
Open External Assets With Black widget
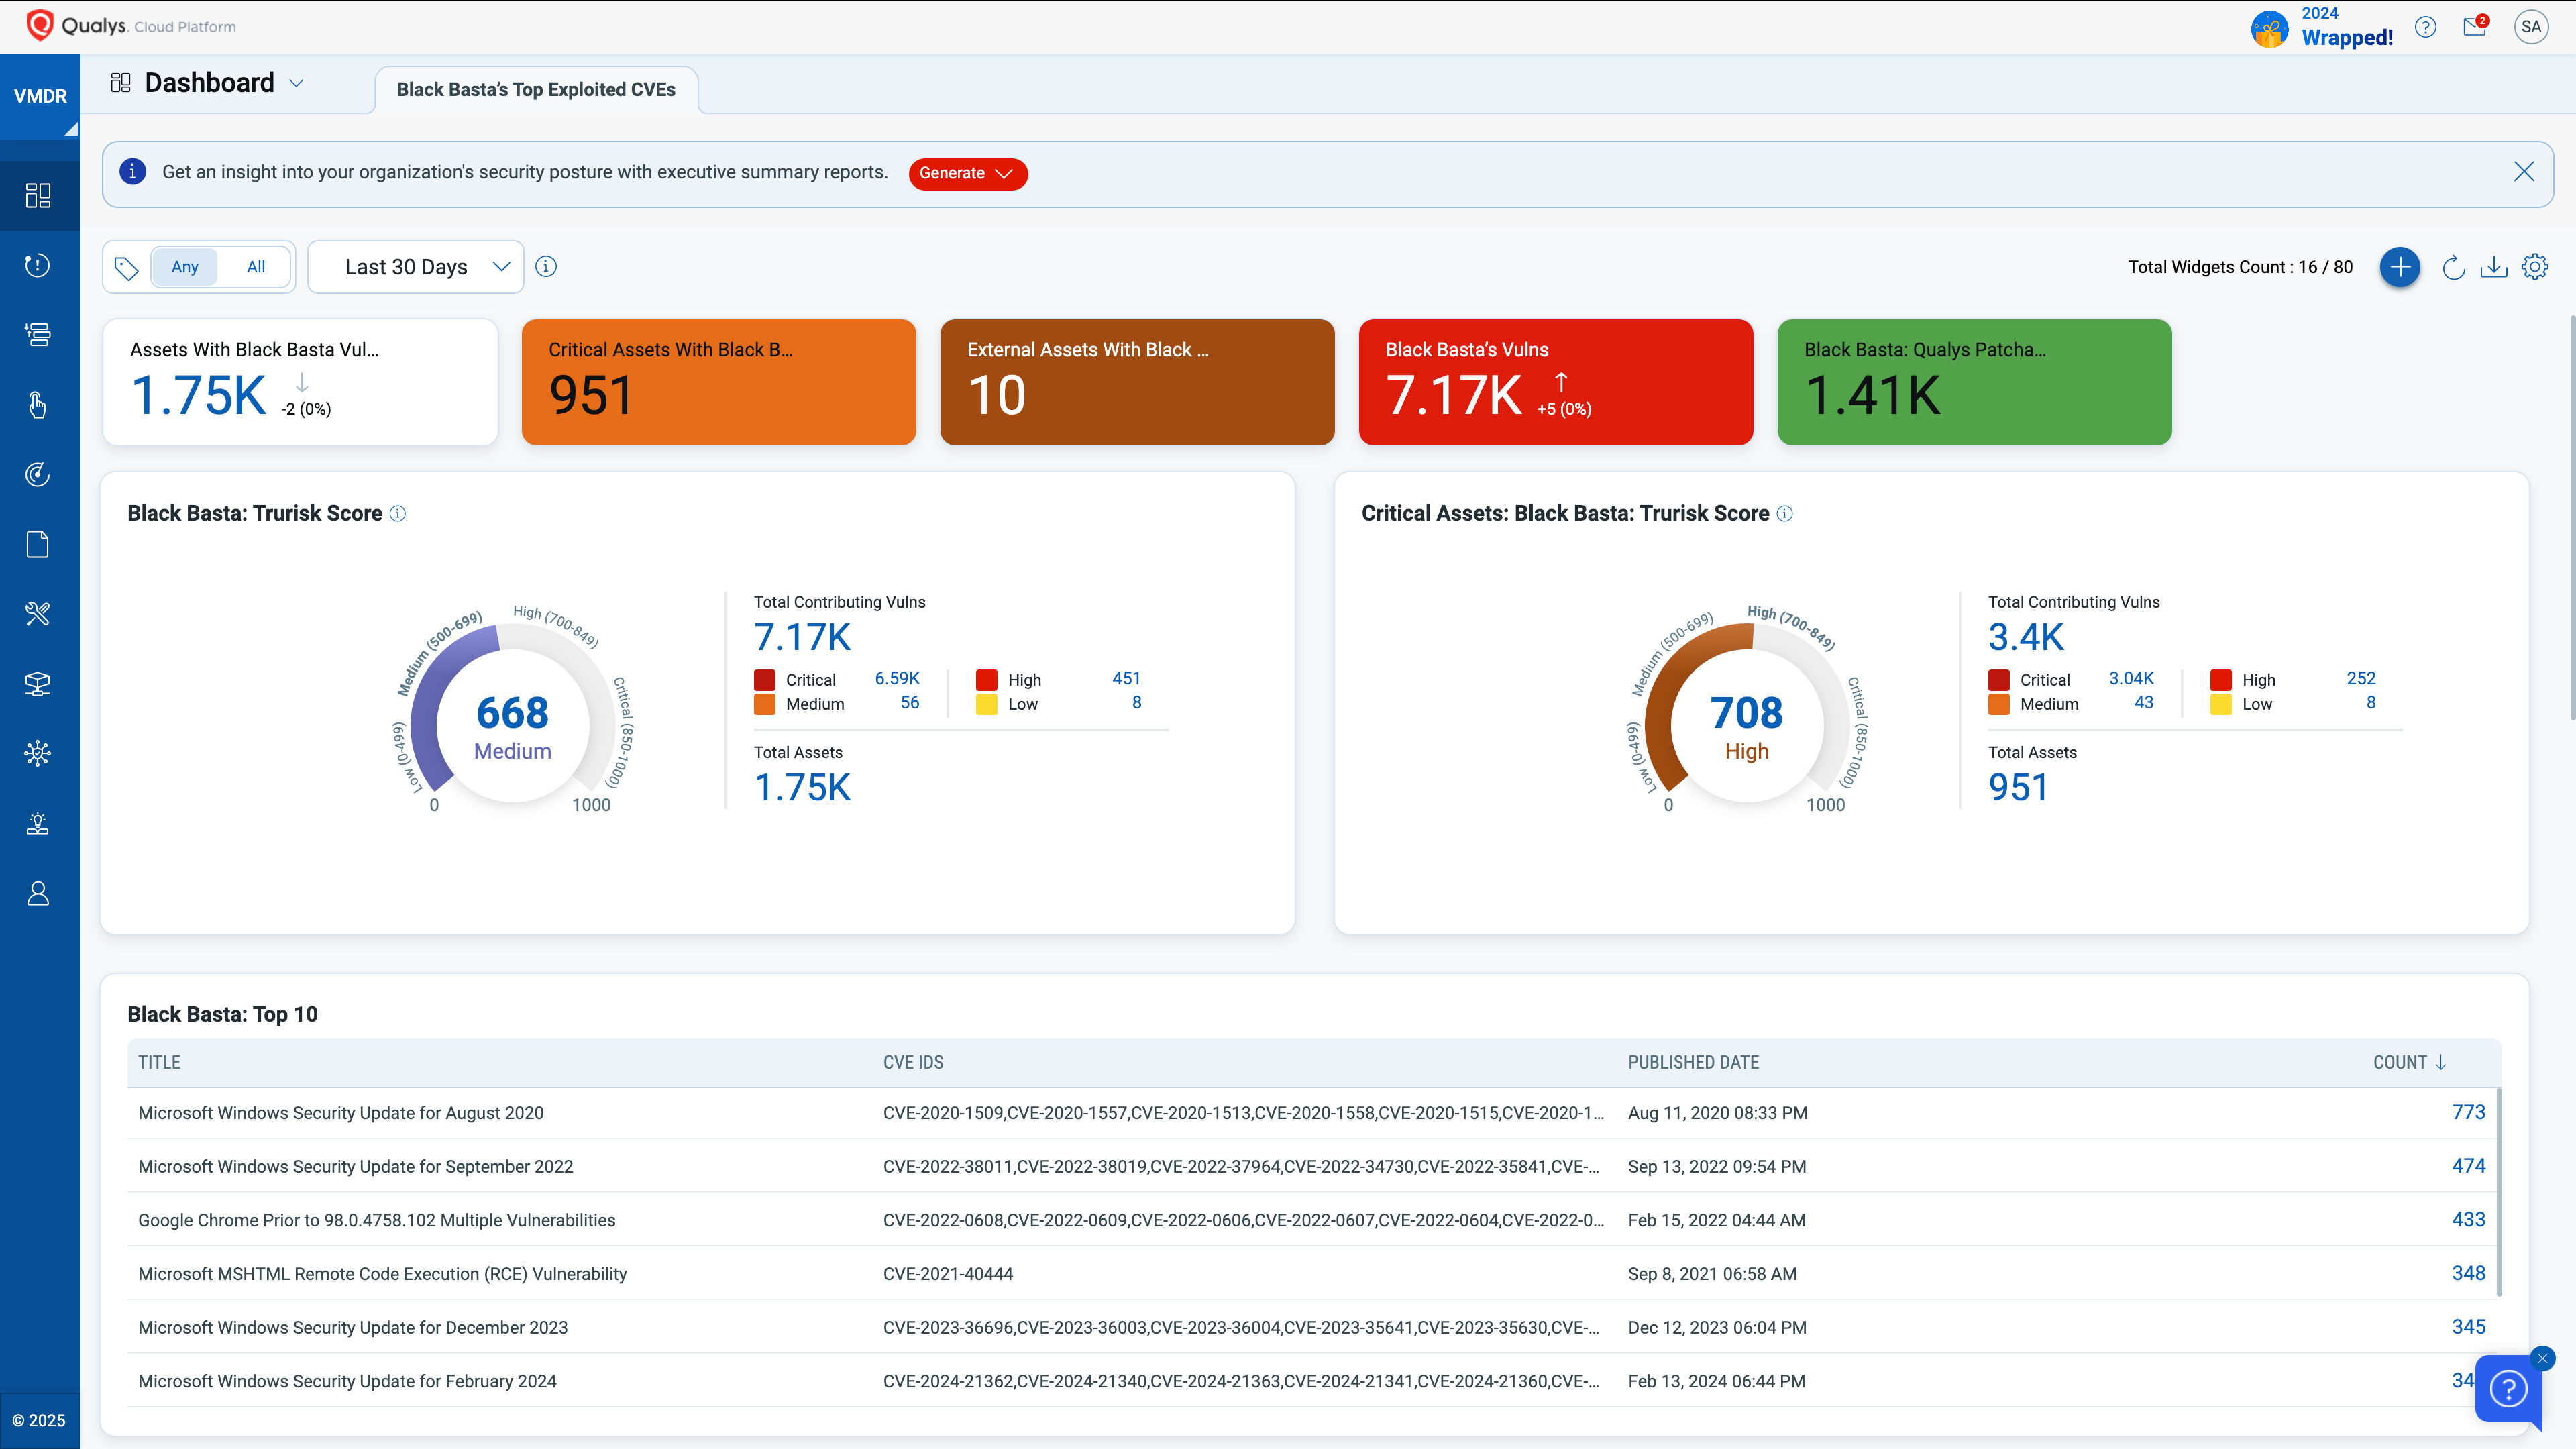[1137, 382]
